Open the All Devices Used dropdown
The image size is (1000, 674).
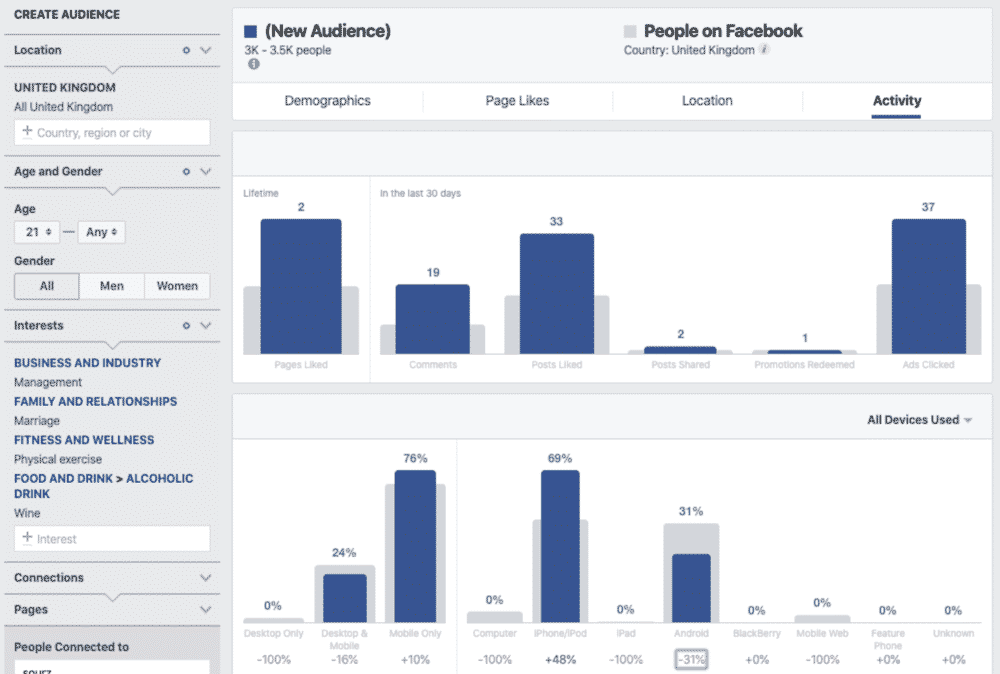[x=919, y=420]
